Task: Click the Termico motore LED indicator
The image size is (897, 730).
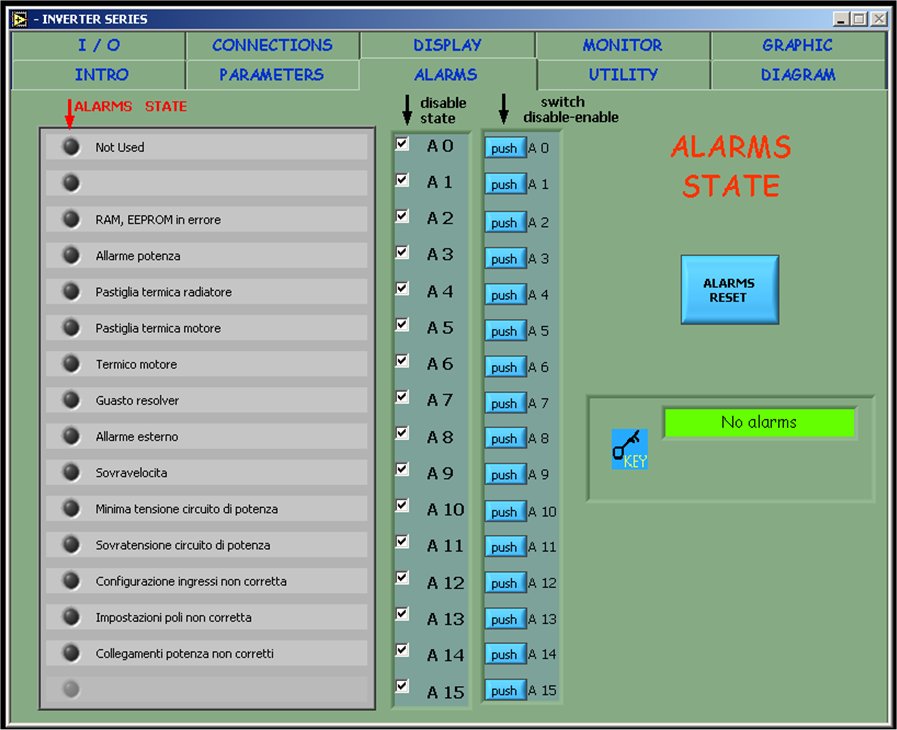Action: click(x=71, y=364)
